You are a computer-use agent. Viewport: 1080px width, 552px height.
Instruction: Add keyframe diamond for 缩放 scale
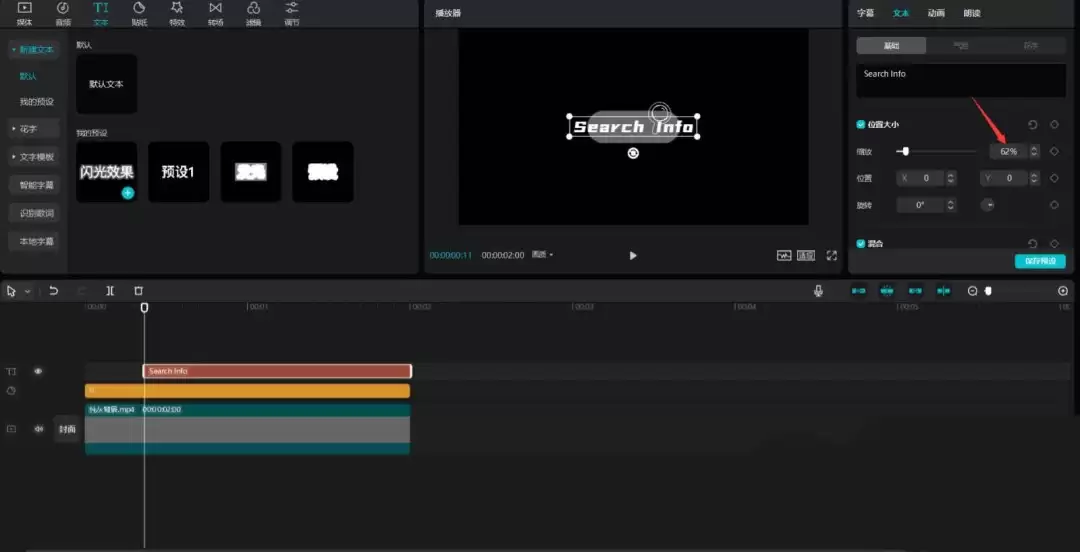coord(1054,152)
